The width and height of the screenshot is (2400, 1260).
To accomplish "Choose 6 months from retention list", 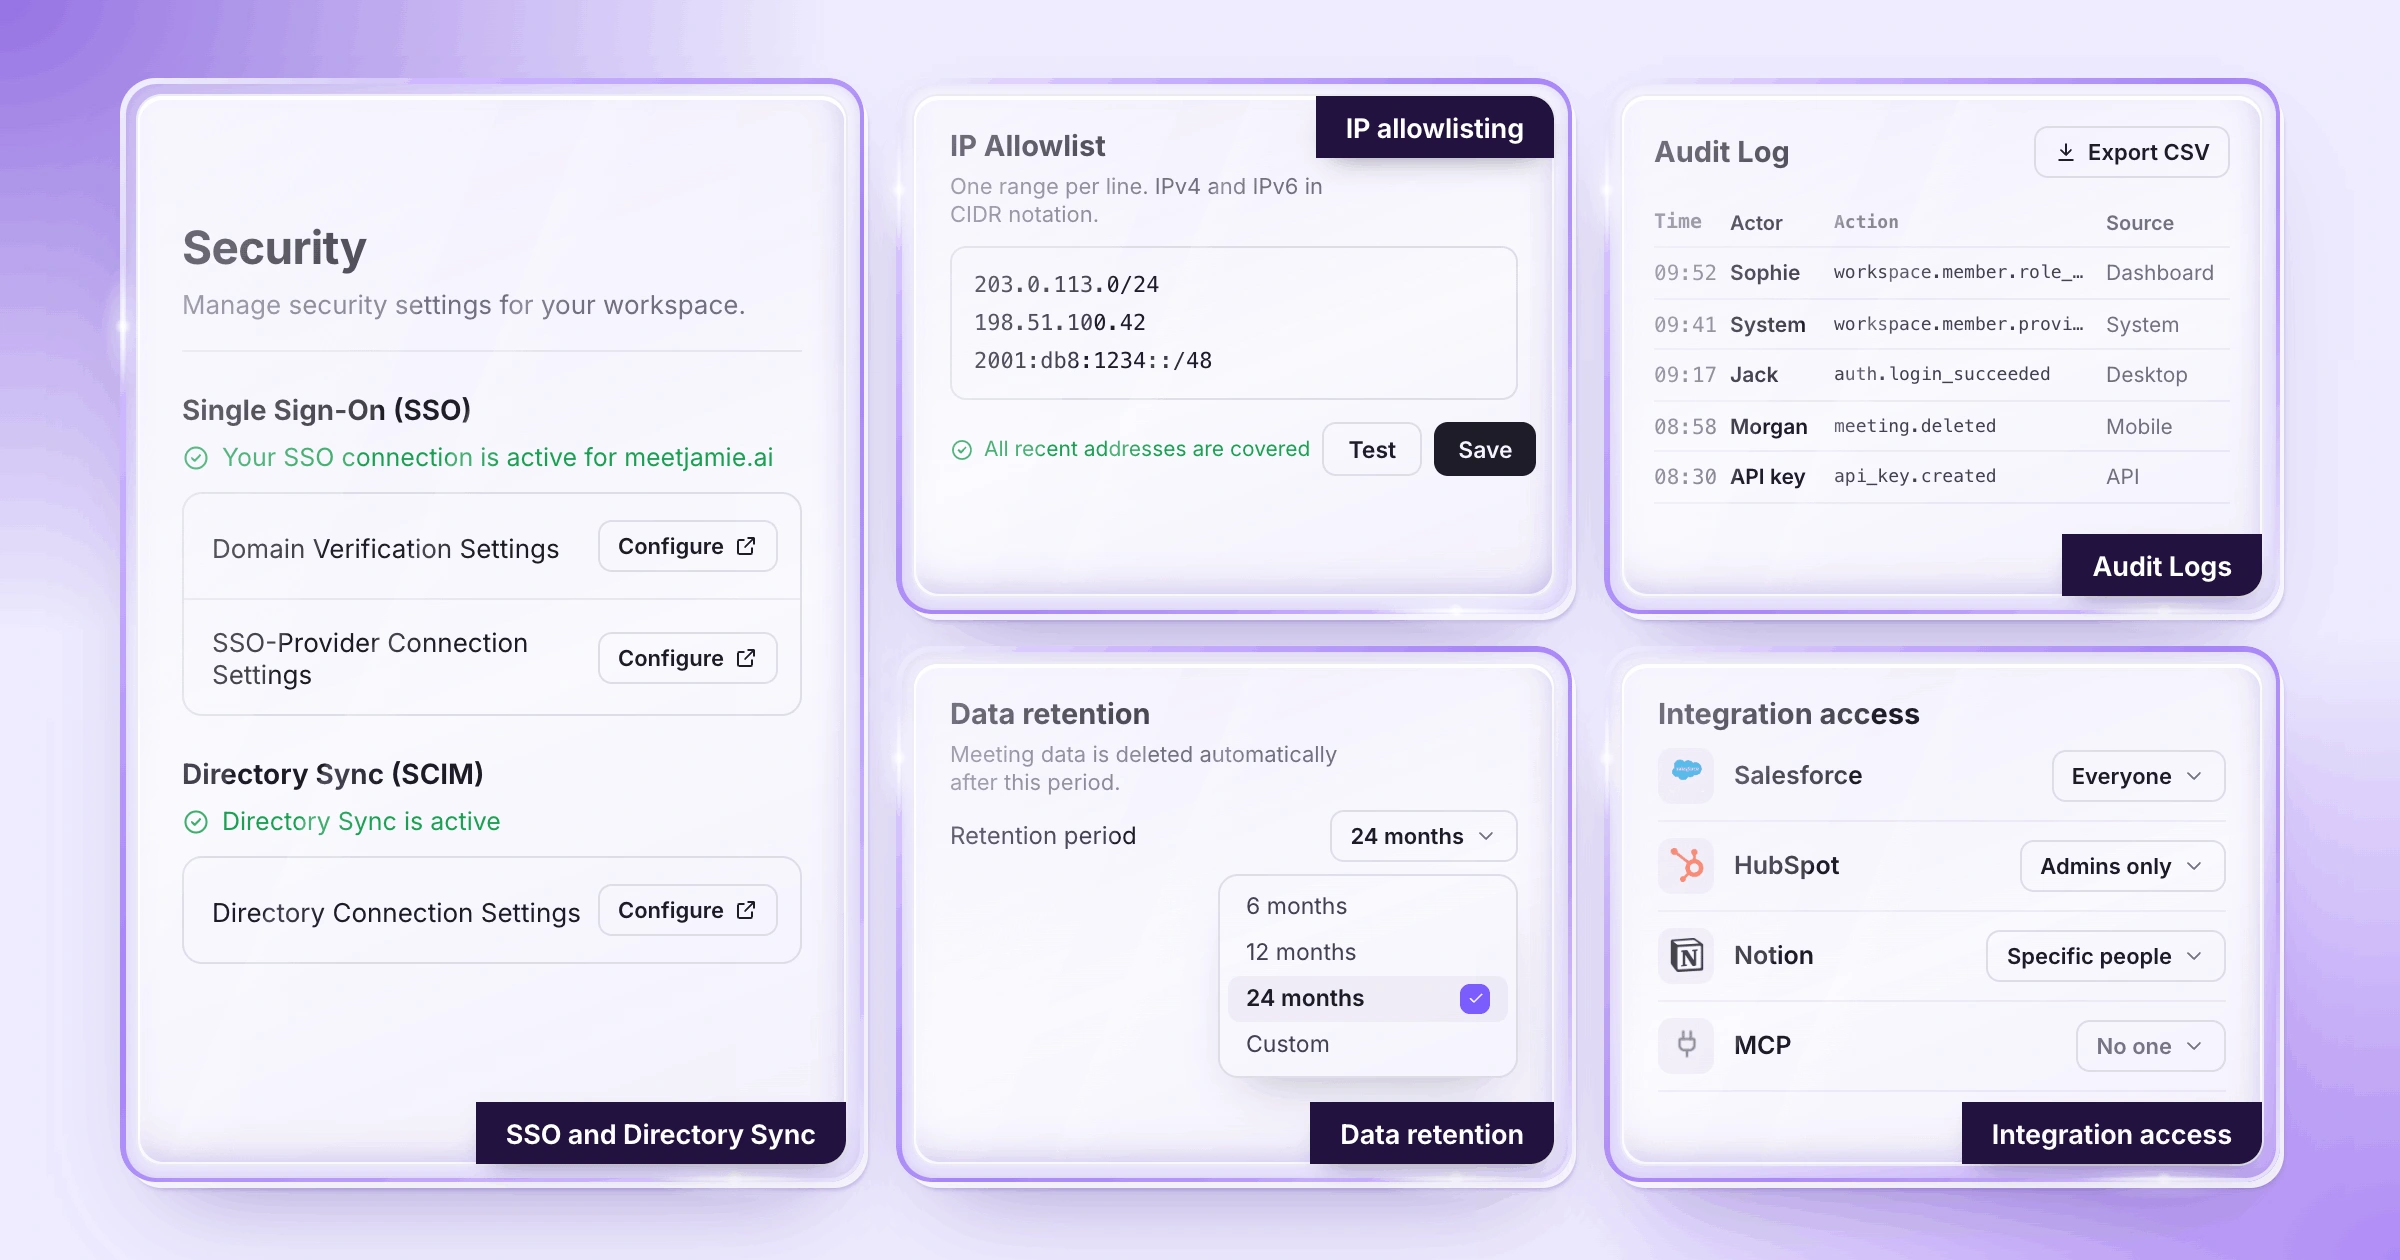I will (x=1367, y=906).
